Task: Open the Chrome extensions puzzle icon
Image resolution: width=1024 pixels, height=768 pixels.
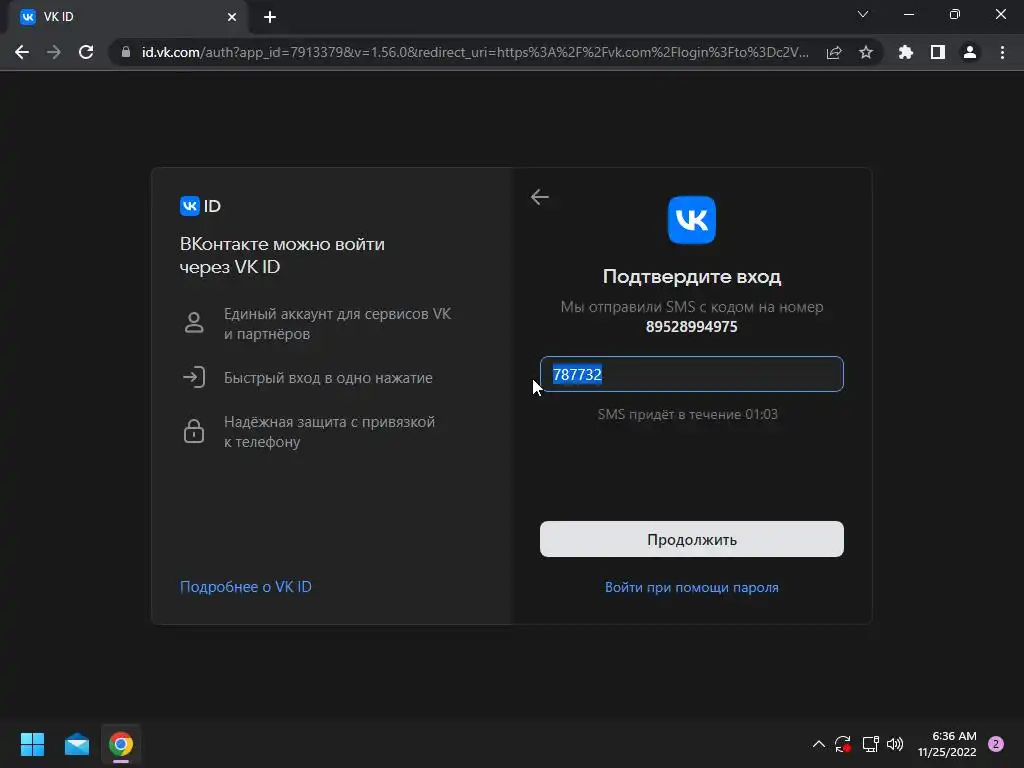Action: click(906, 52)
